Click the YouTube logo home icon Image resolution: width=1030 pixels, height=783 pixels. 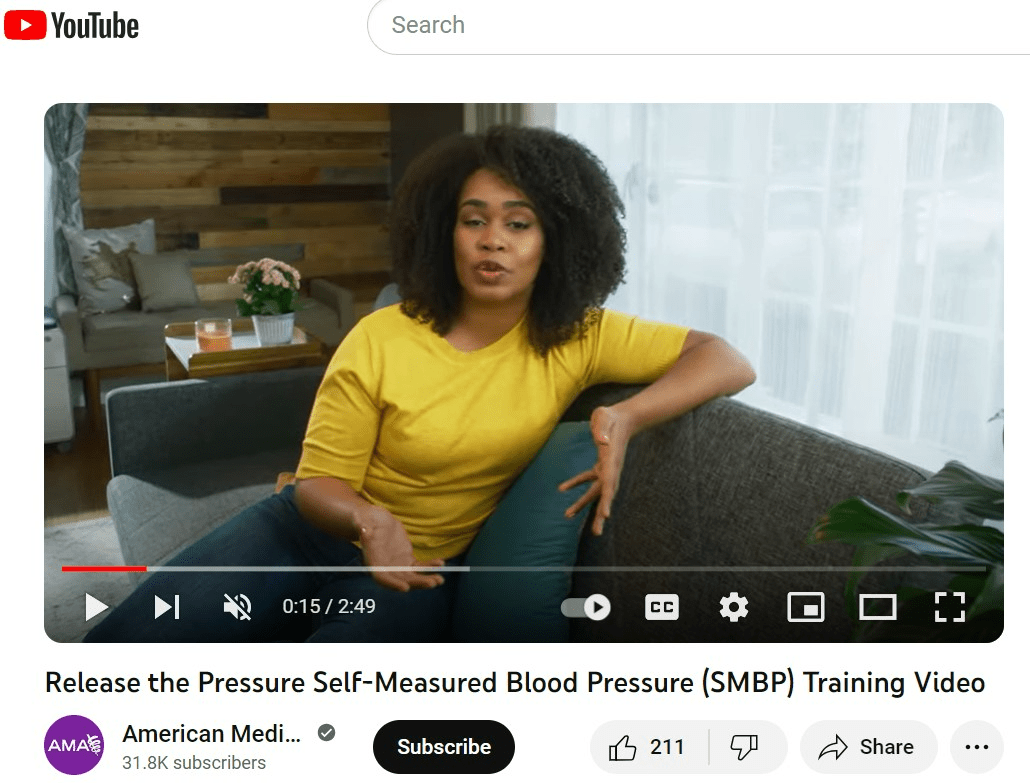(x=71, y=26)
